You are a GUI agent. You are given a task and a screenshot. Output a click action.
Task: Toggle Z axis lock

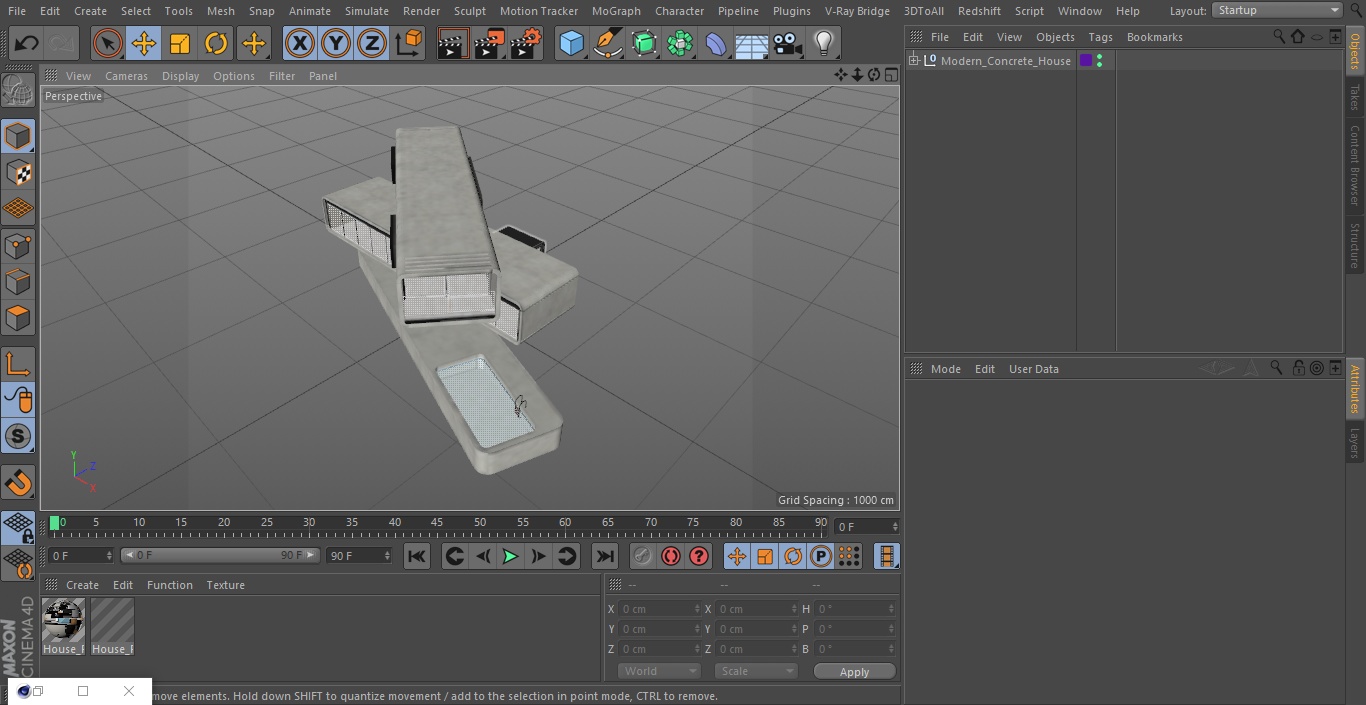point(372,44)
